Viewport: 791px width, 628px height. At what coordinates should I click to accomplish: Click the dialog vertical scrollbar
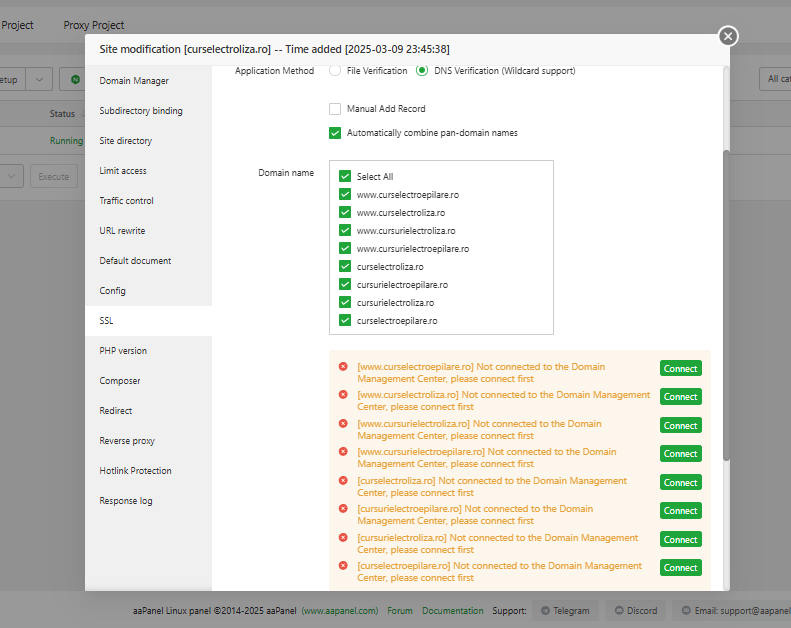coord(726,300)
